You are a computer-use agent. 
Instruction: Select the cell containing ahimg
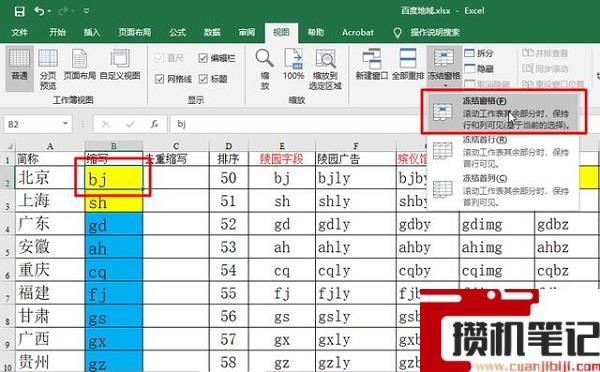tap(497, 247)
